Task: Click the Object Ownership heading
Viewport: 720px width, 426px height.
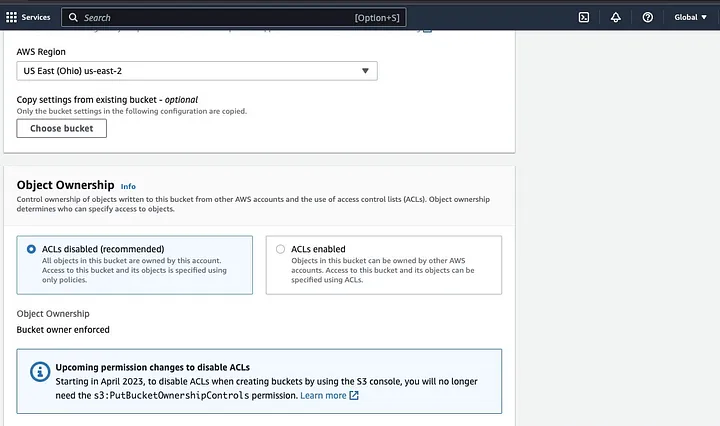Action: tap(65, 185)
